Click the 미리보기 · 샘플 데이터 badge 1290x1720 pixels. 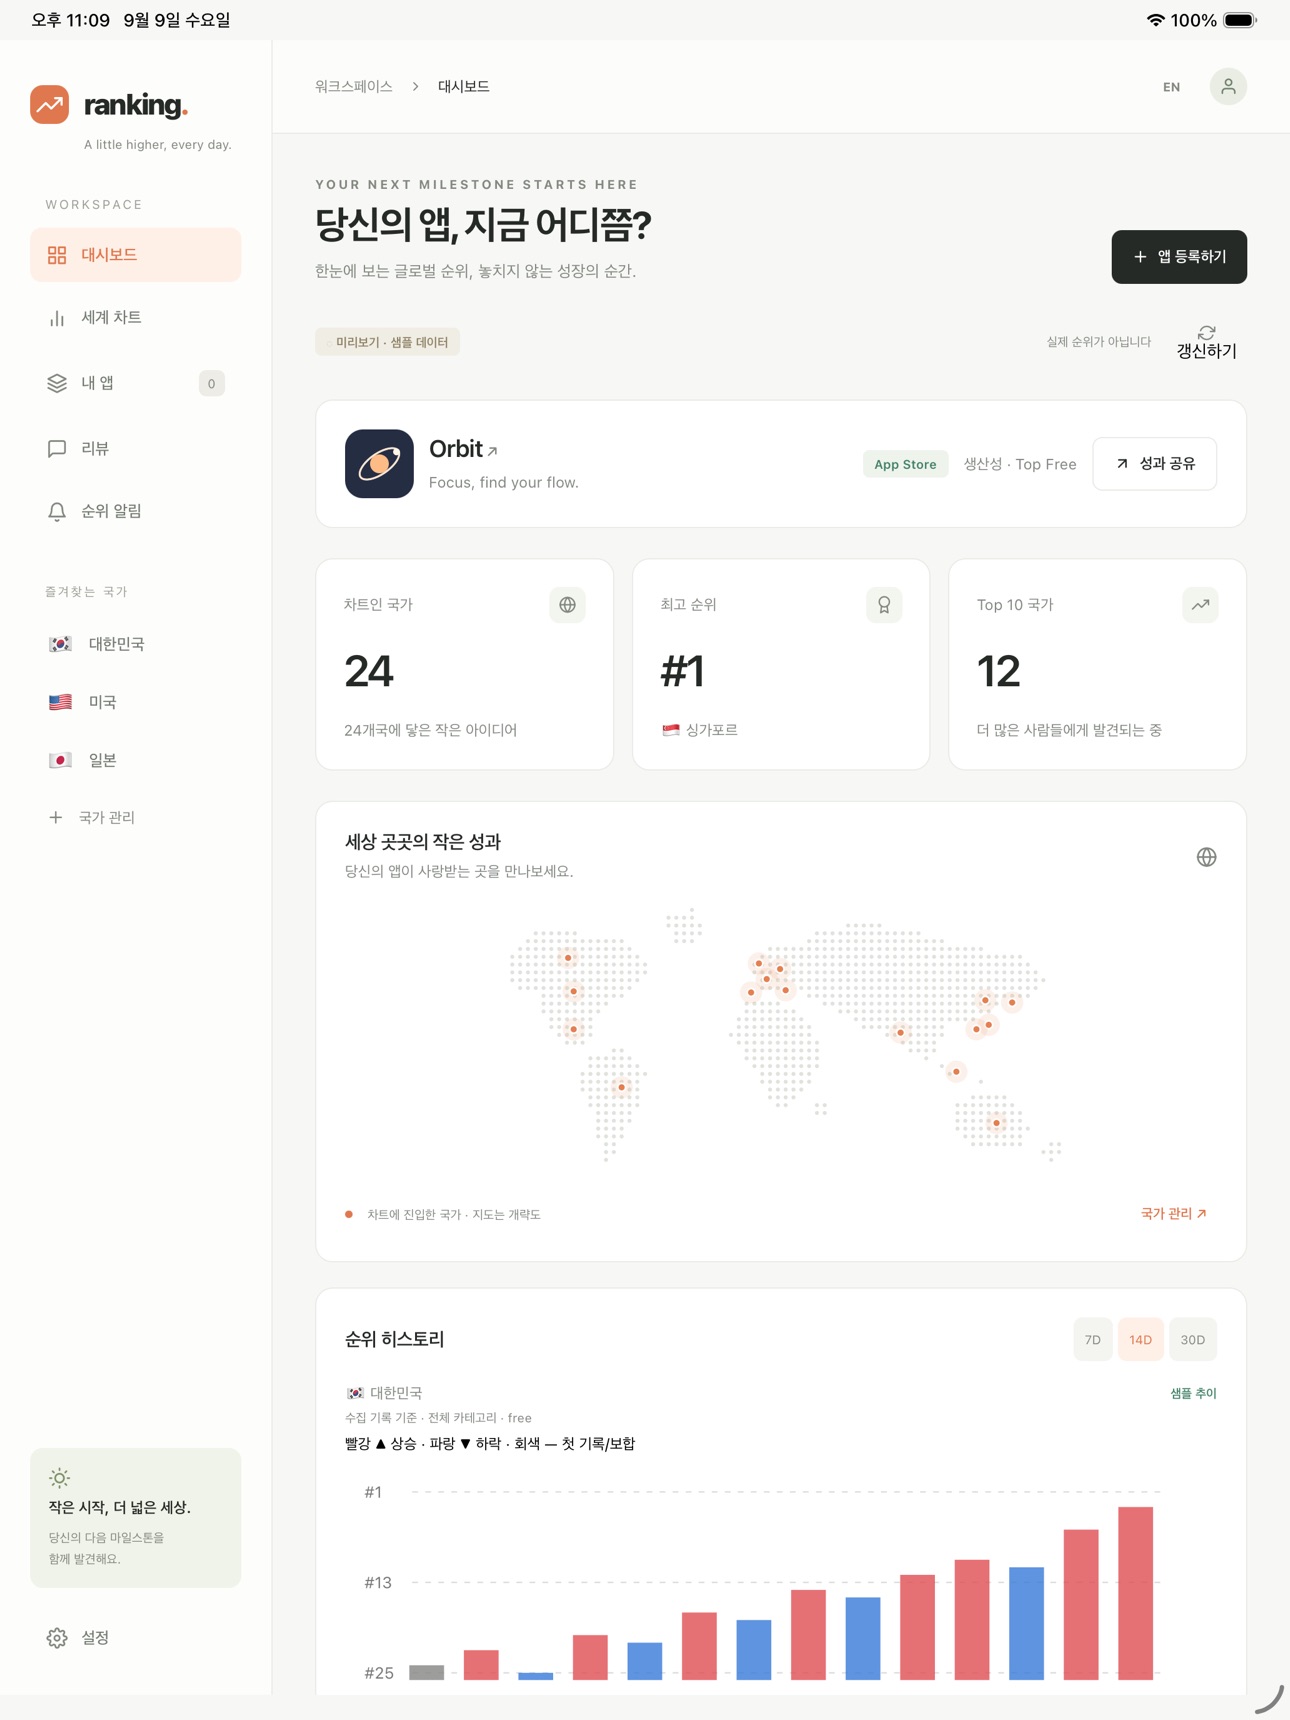388,342
